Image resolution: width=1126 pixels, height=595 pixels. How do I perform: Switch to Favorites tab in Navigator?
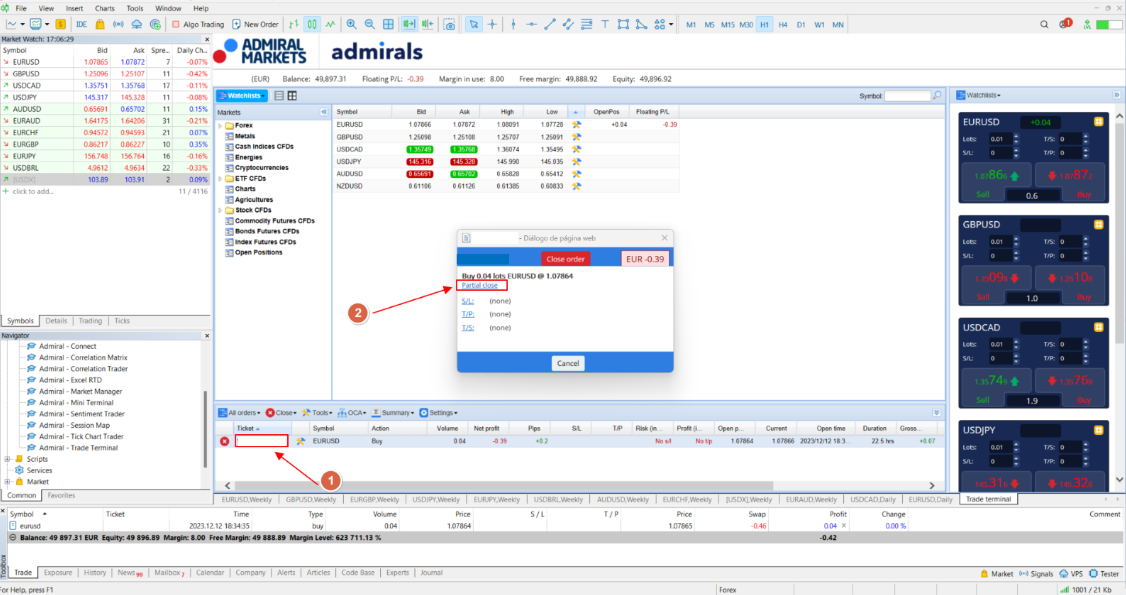(61, 495)
